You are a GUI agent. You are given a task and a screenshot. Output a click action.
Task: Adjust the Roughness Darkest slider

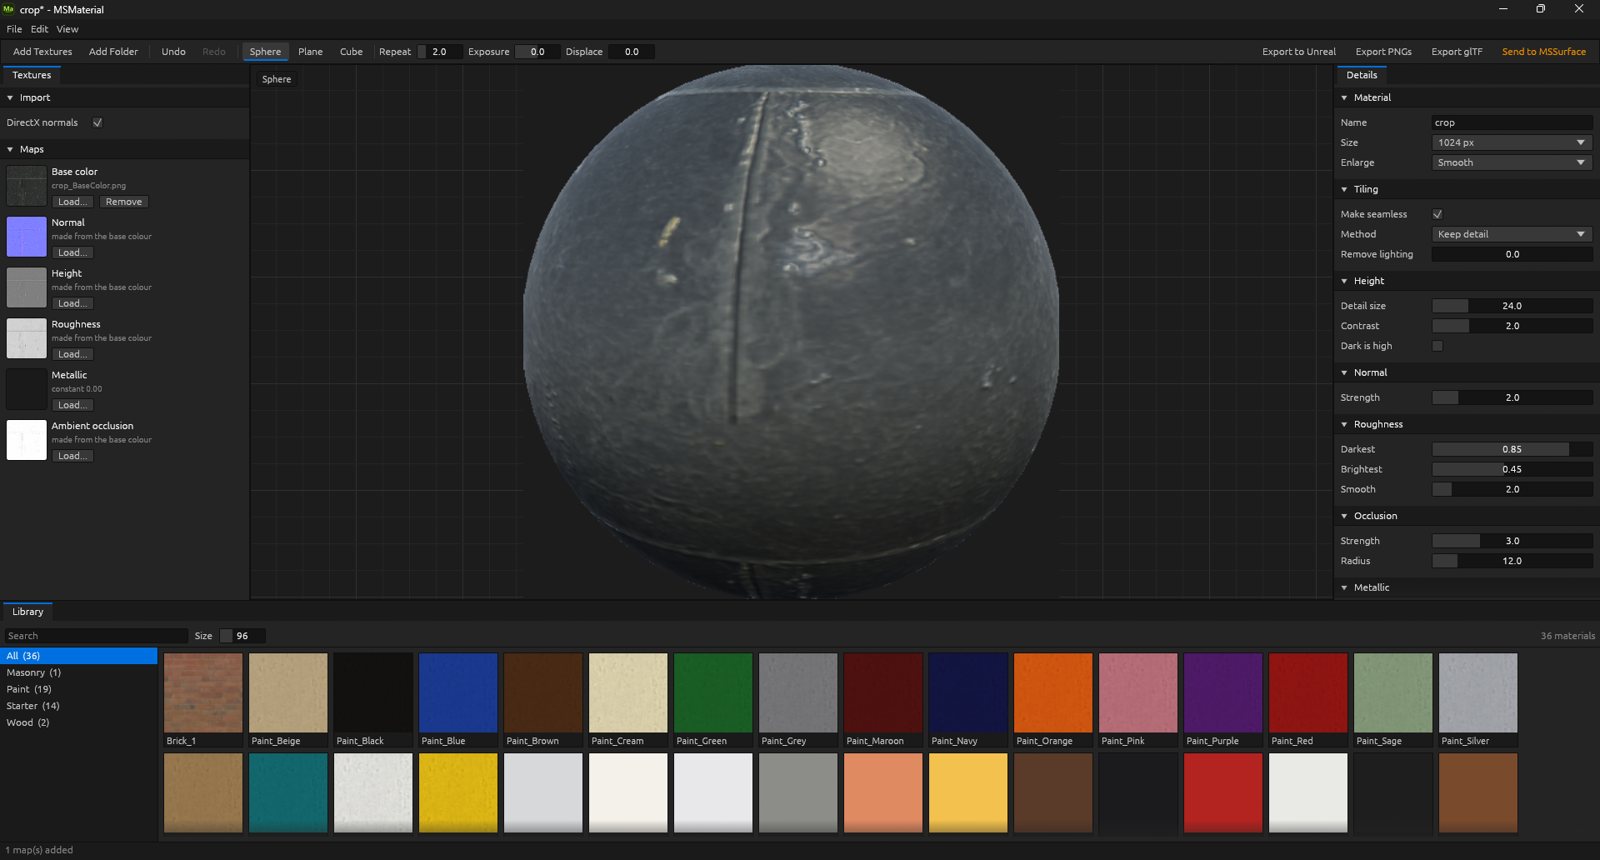1512,449
